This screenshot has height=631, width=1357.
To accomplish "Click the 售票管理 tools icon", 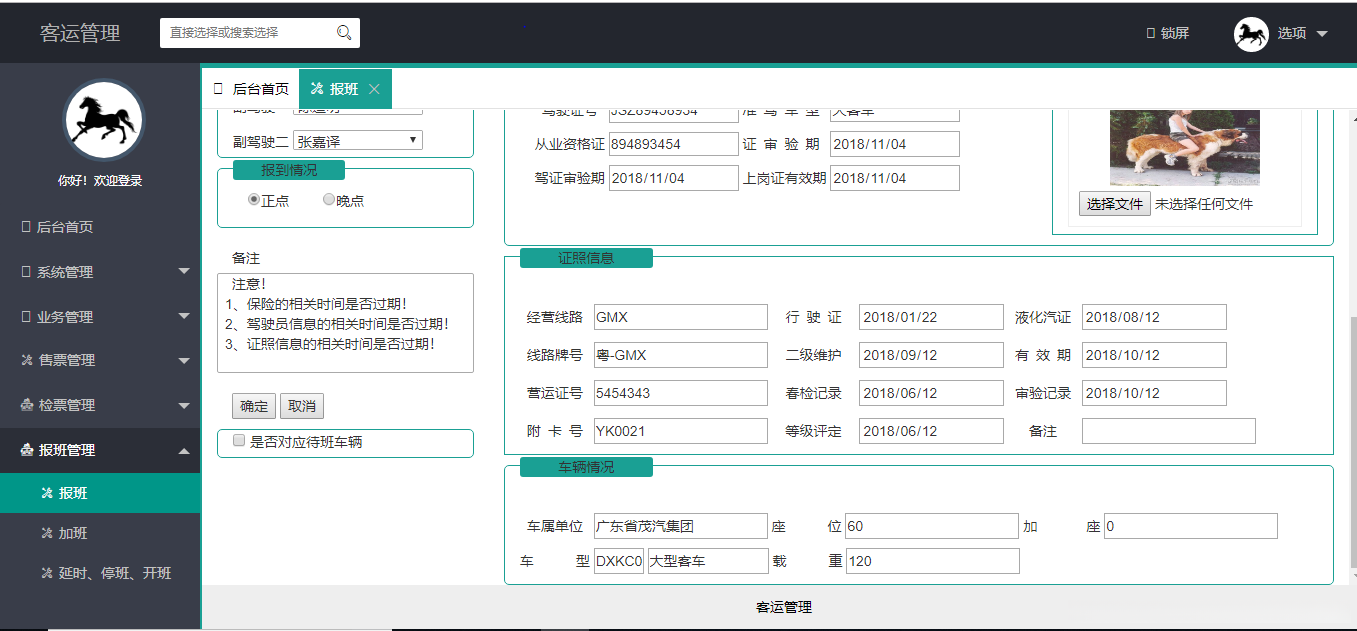I will click(x=27, y=360).
